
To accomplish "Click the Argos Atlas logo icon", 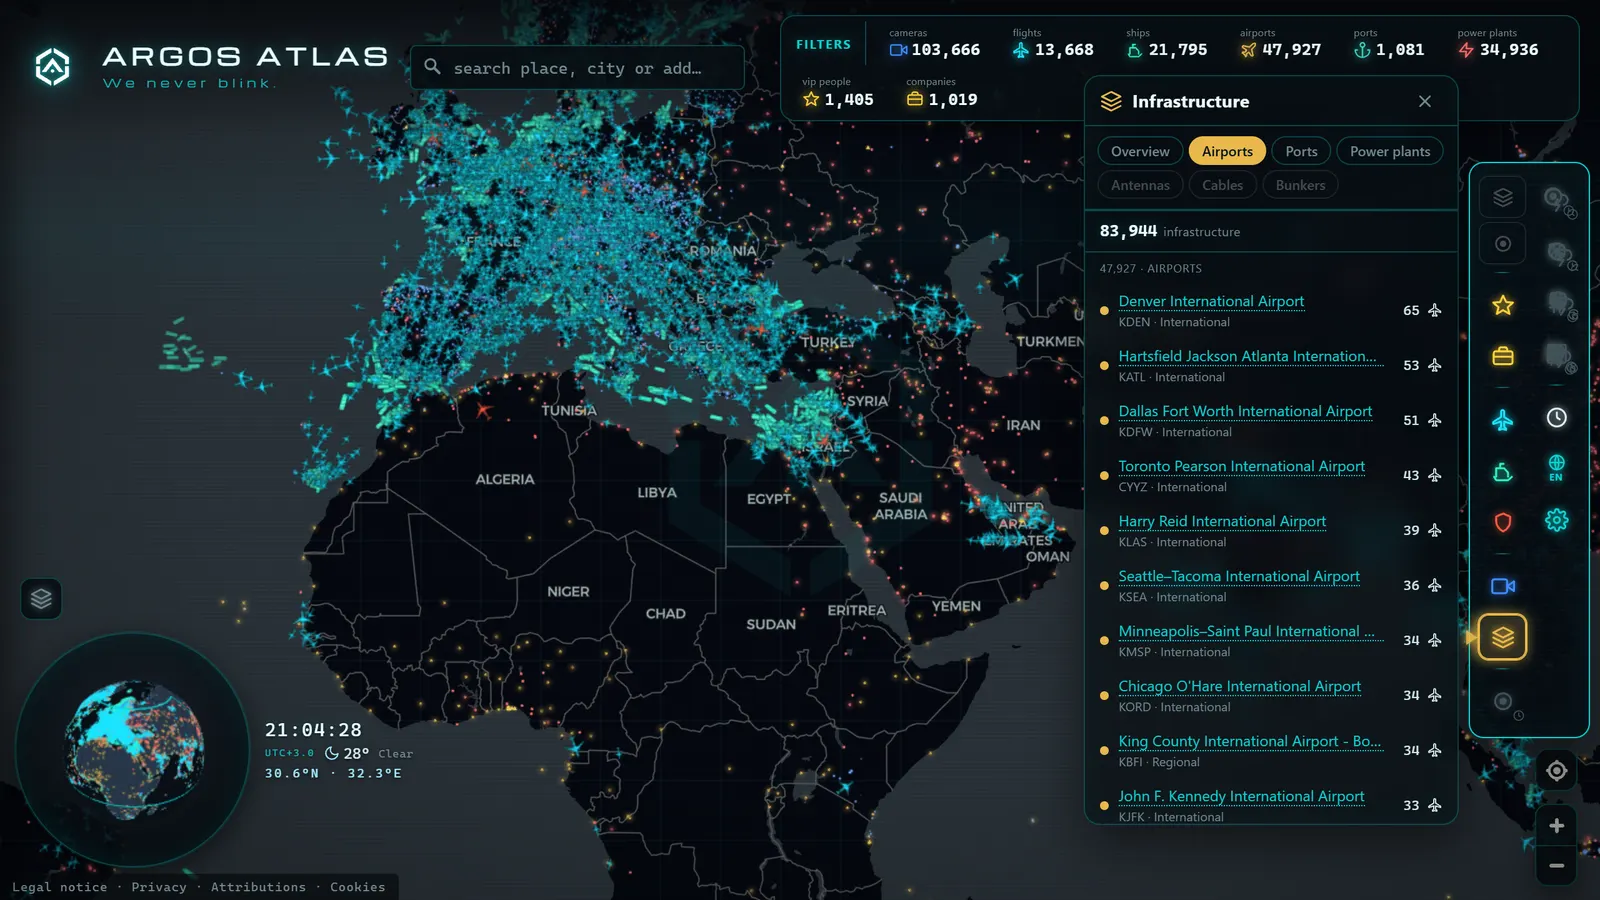I will [52, 67].
